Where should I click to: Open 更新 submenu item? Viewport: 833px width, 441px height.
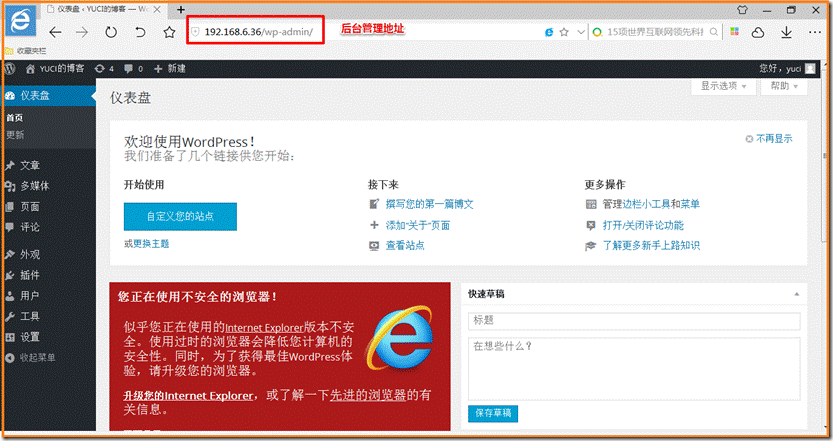15,135
